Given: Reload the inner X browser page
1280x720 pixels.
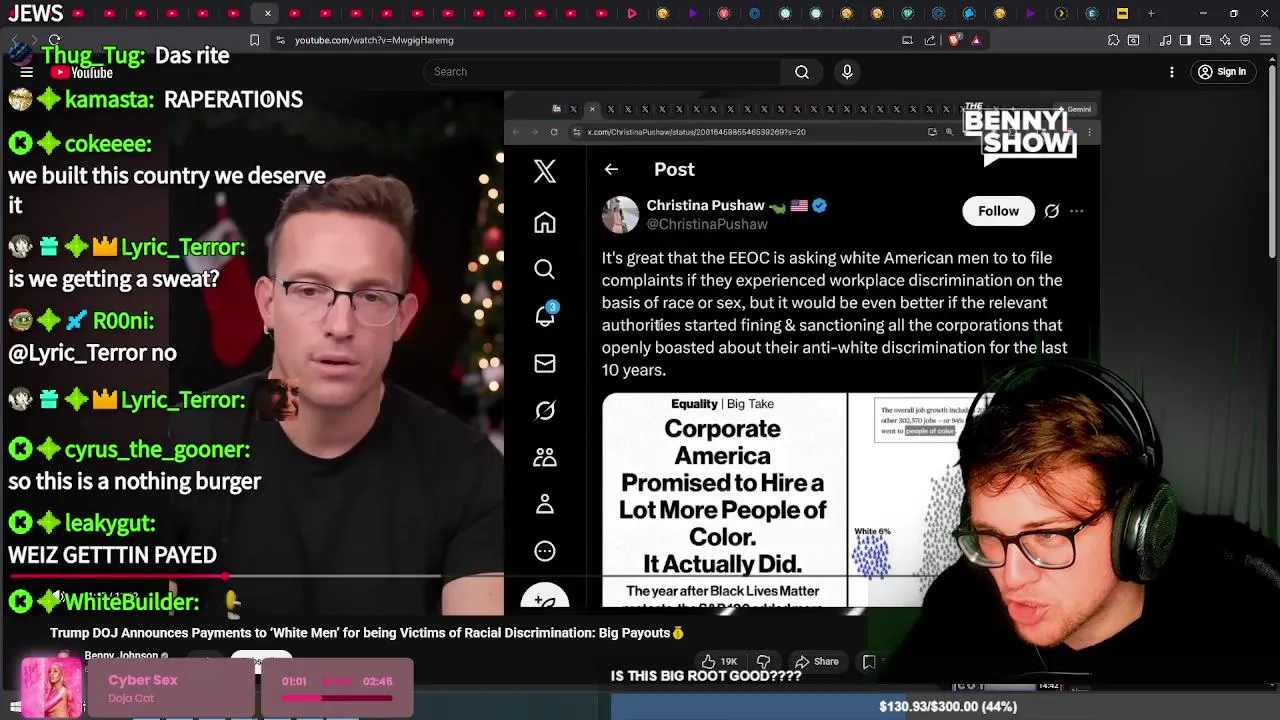Looking at the screenshot, I should pyautogui.click(x=554, y=132).
